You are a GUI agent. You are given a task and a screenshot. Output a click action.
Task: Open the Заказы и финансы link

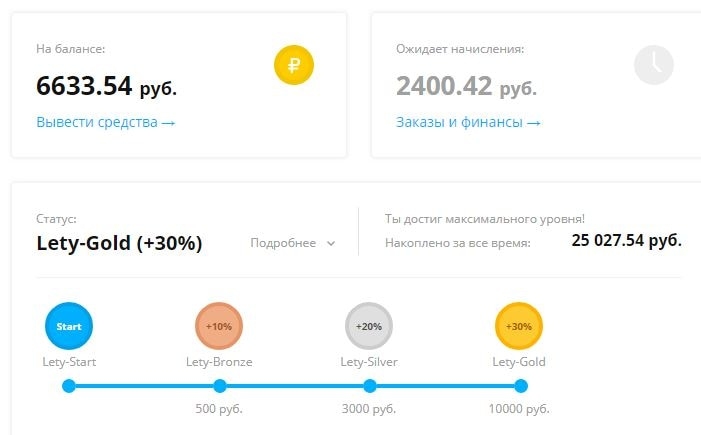(468, 122)
